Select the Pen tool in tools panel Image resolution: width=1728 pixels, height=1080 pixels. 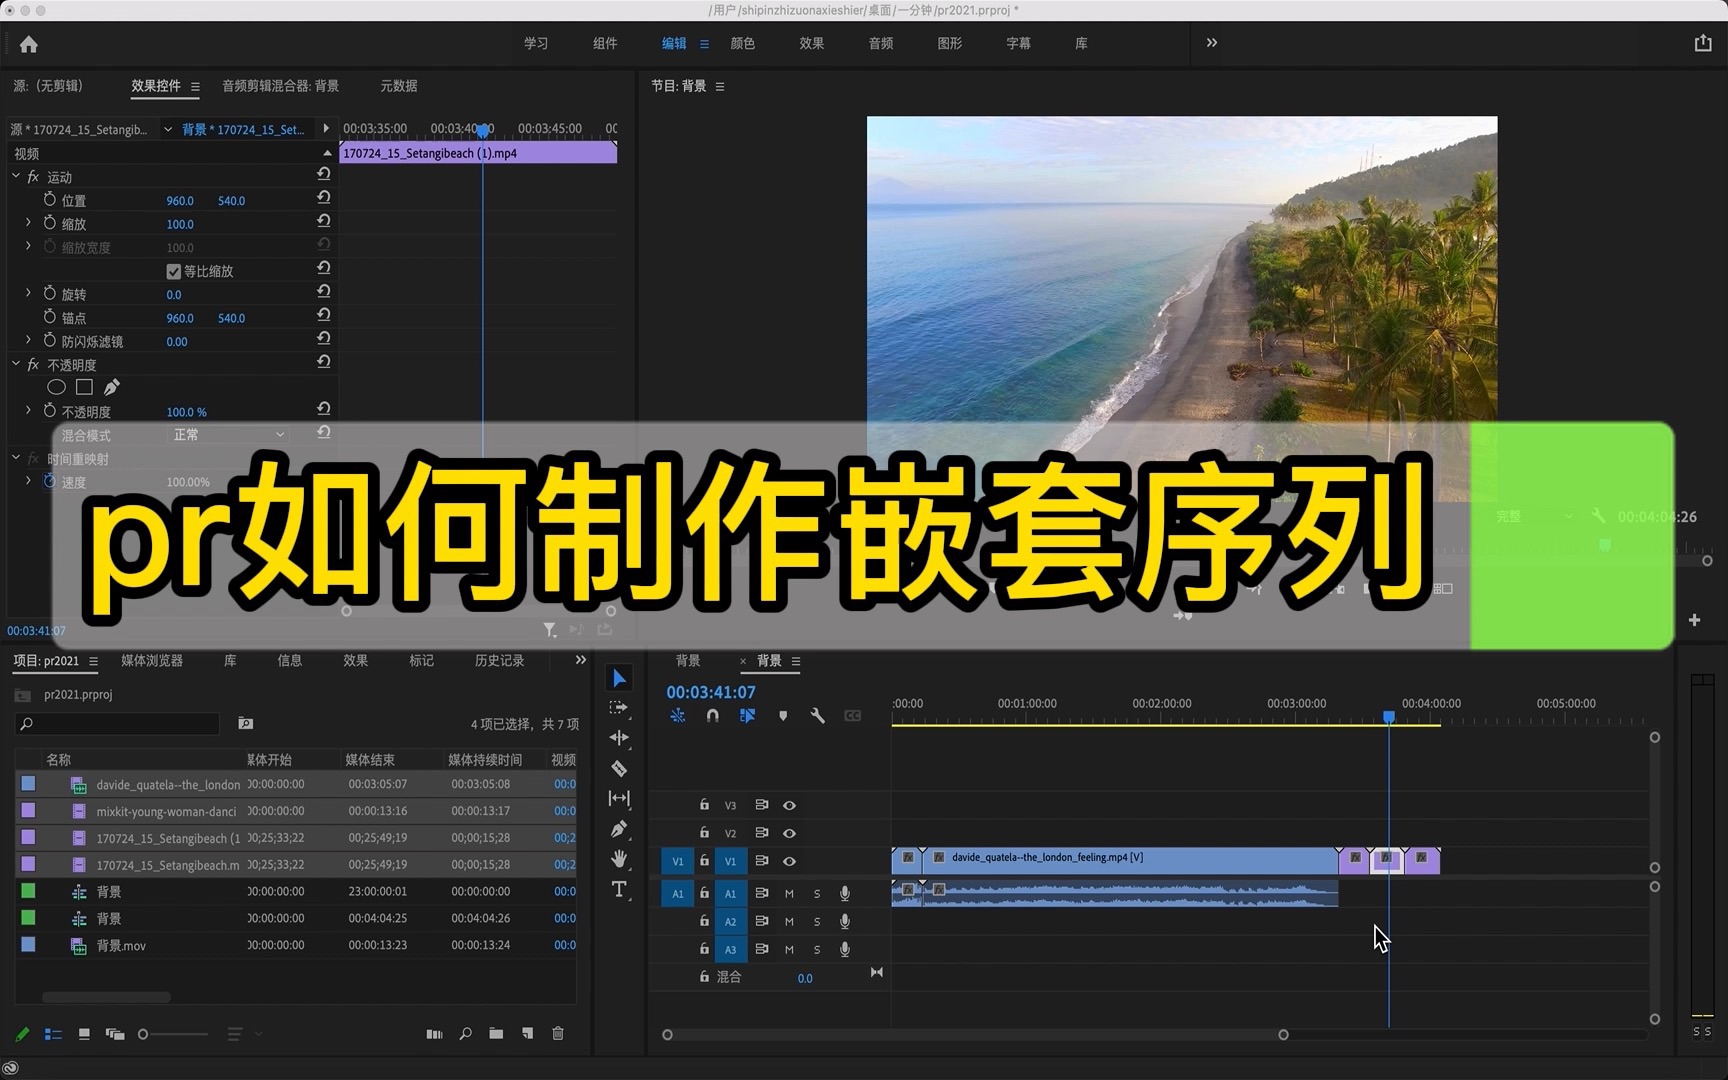pyautogui.click(x=619, y=829)
